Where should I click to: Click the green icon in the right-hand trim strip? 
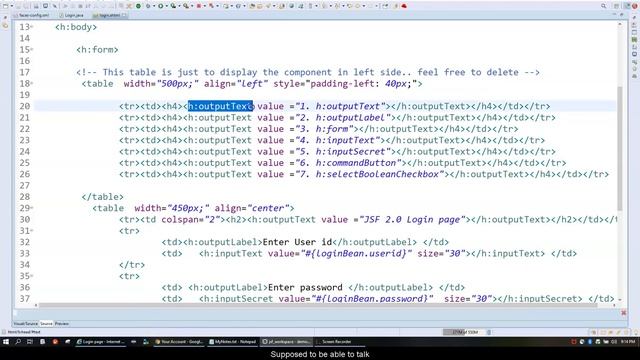tap(634, 40)
